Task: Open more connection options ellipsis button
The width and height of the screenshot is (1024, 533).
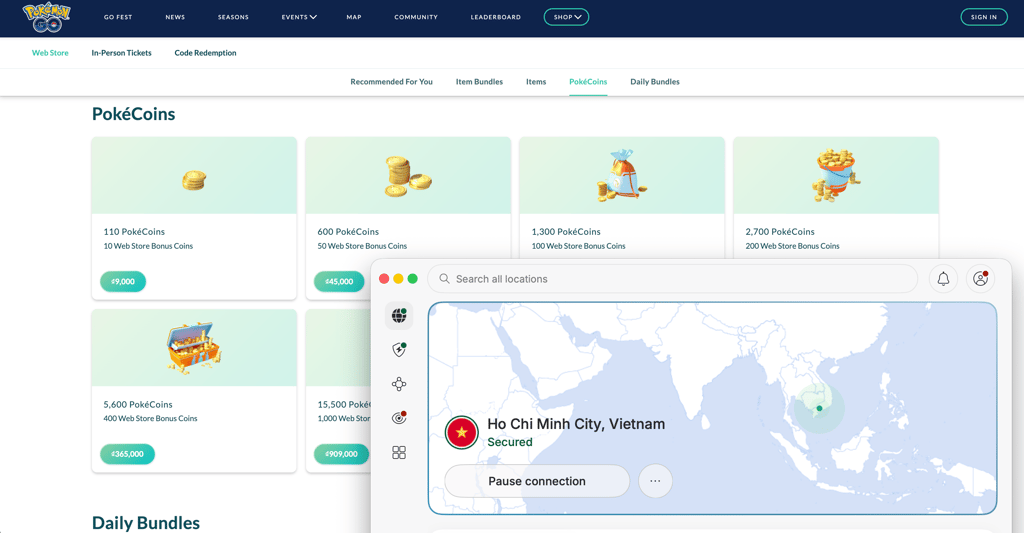Action: pos(655,481)
